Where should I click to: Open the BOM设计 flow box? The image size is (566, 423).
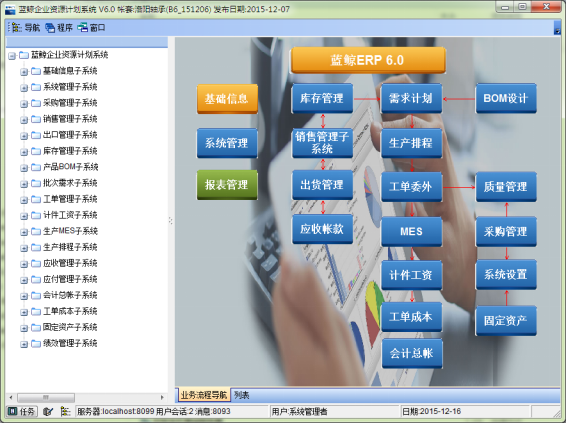506,98
